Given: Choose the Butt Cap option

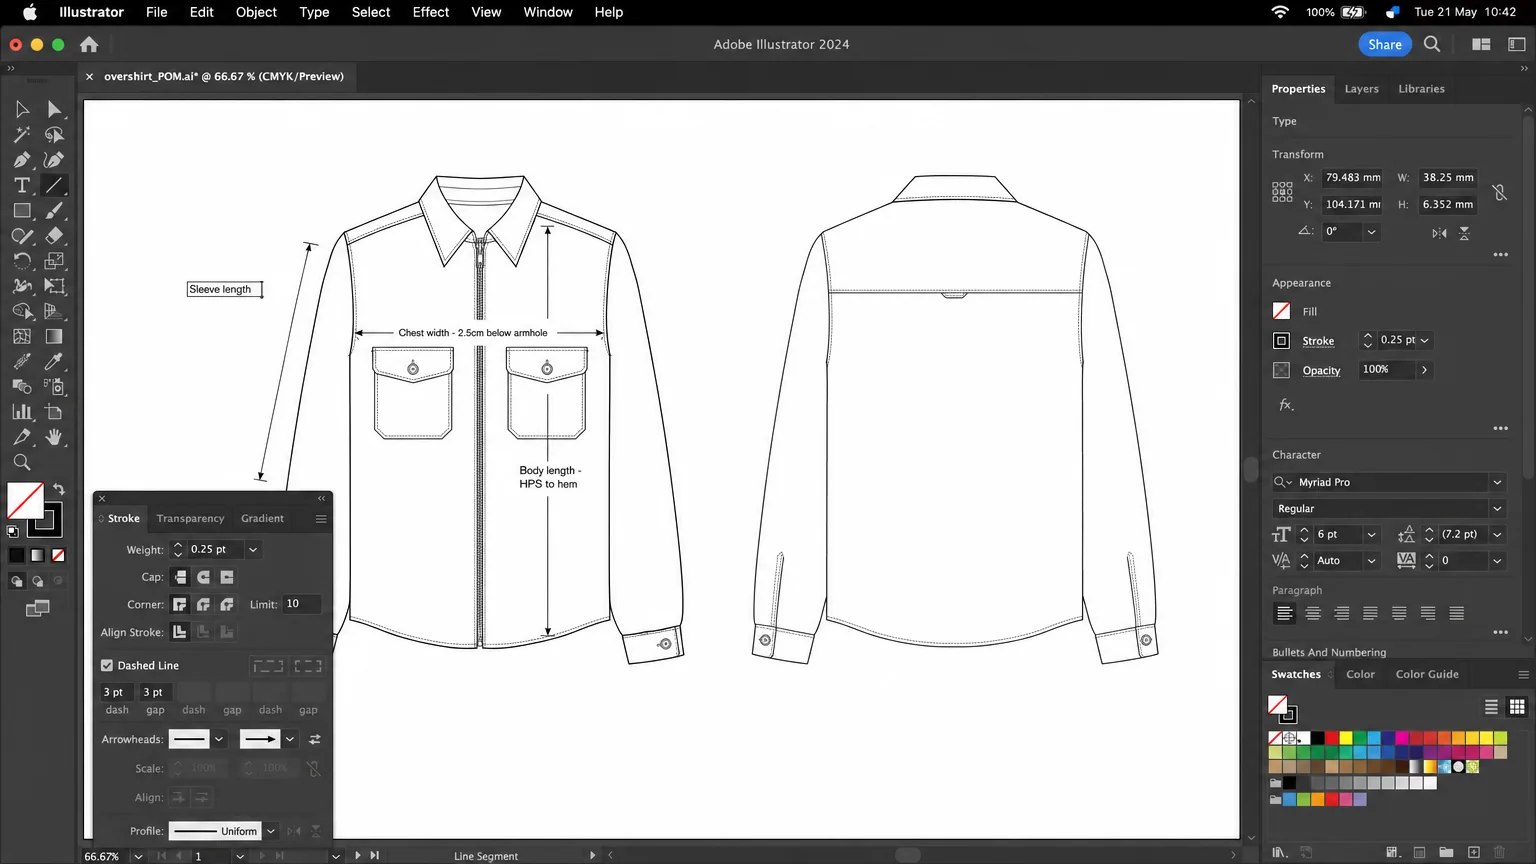Looking at the screenshot, I should (x=180, y=577).
